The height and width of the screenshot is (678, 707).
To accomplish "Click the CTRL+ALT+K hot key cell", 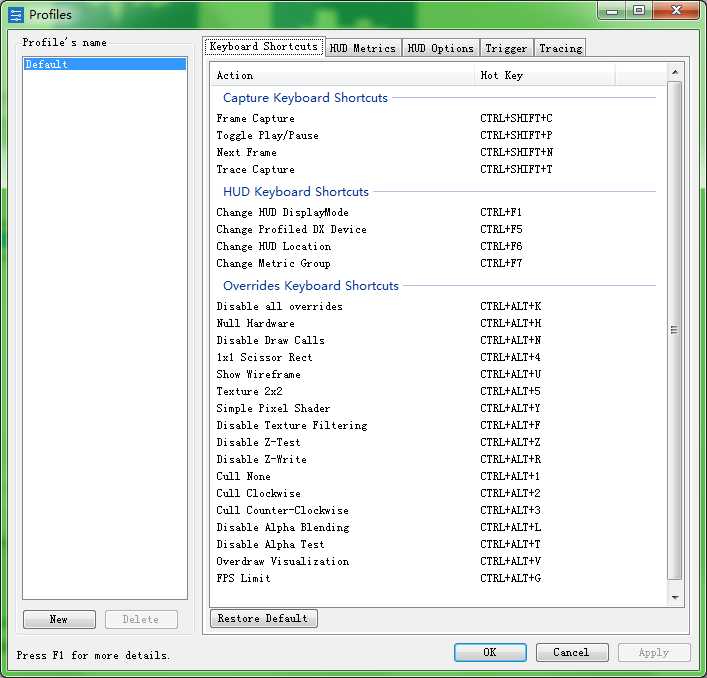I will (x=510, y=307).
